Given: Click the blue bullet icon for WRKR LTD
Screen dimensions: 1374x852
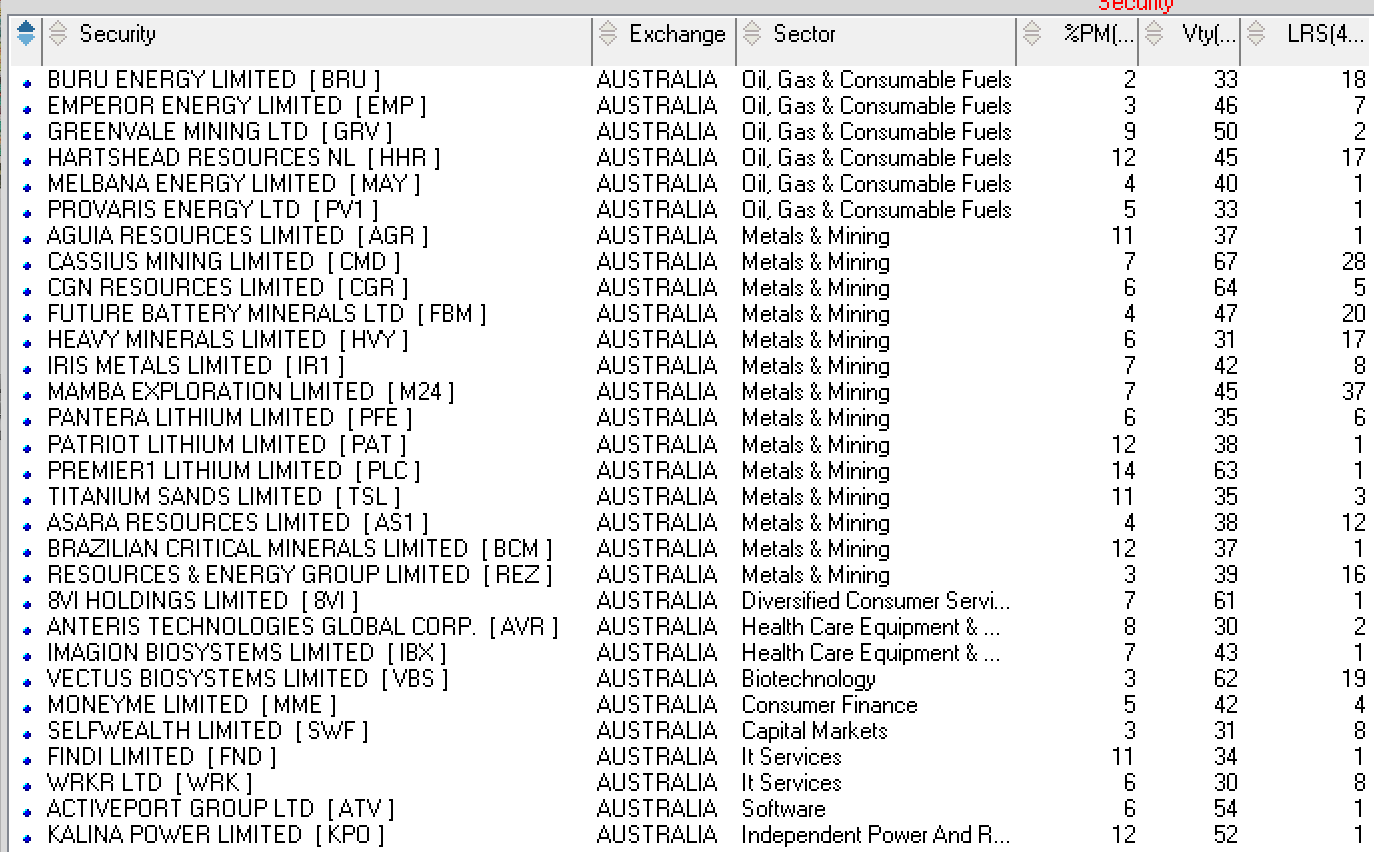Looking at the screenshot, I should 27,784.
